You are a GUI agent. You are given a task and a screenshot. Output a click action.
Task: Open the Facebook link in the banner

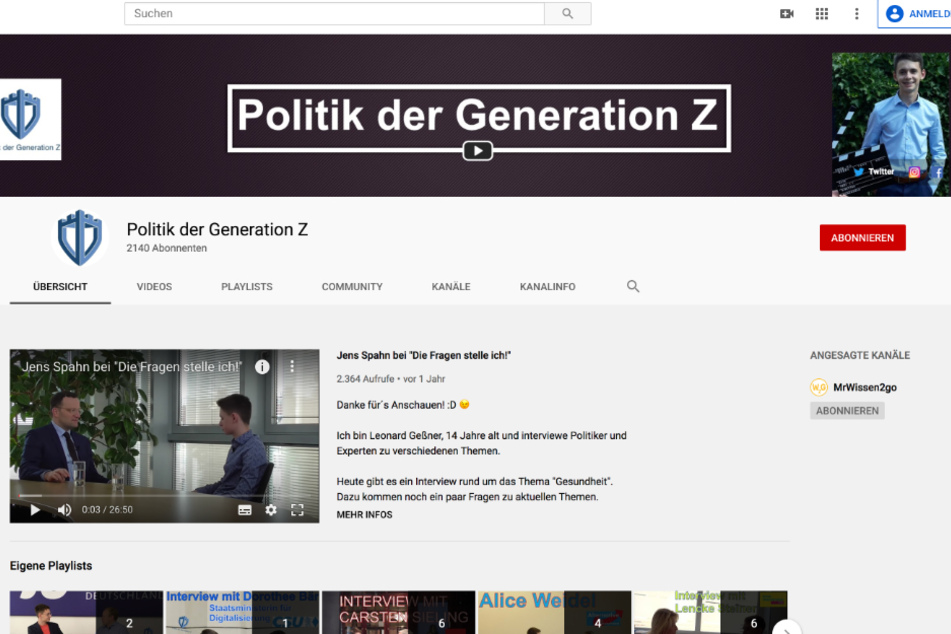(x=938, y=173)
